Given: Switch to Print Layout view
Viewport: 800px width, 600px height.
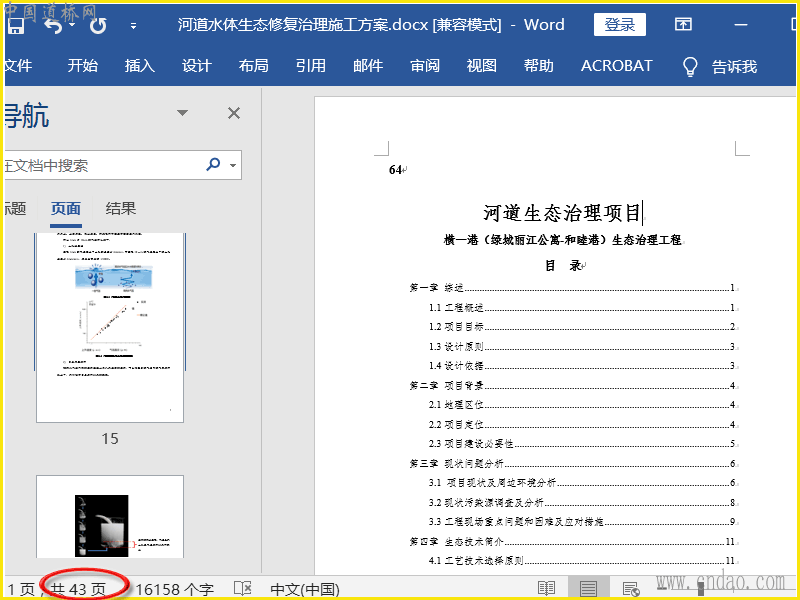Looking at the screenshot, I should point(588,589).
